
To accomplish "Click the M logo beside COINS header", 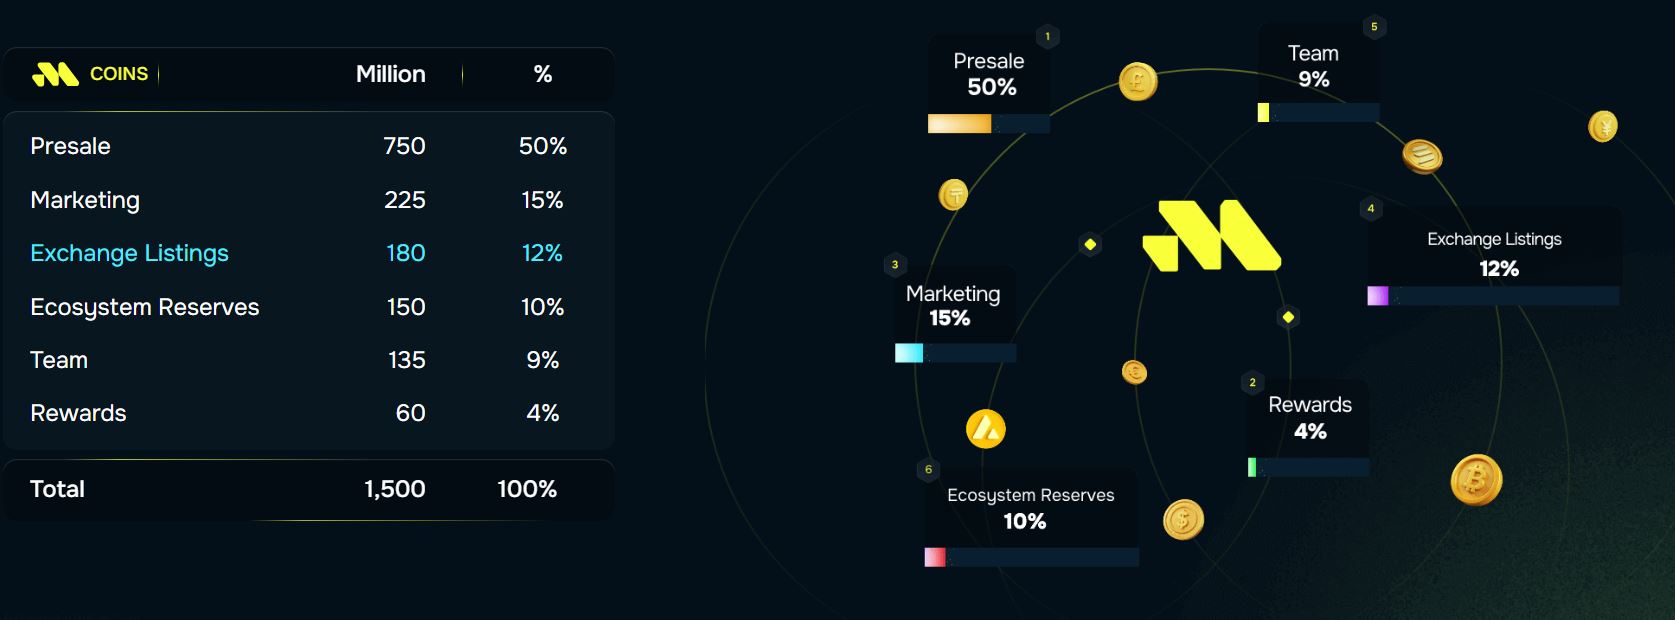I will click(x=55, y=74).
